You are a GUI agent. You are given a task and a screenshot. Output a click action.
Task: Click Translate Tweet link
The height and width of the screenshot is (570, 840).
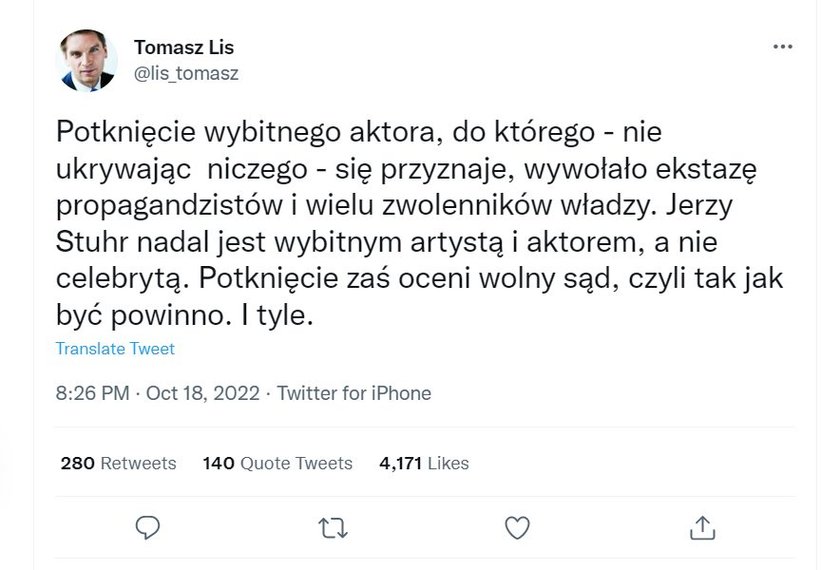click(x=115, y=349)
